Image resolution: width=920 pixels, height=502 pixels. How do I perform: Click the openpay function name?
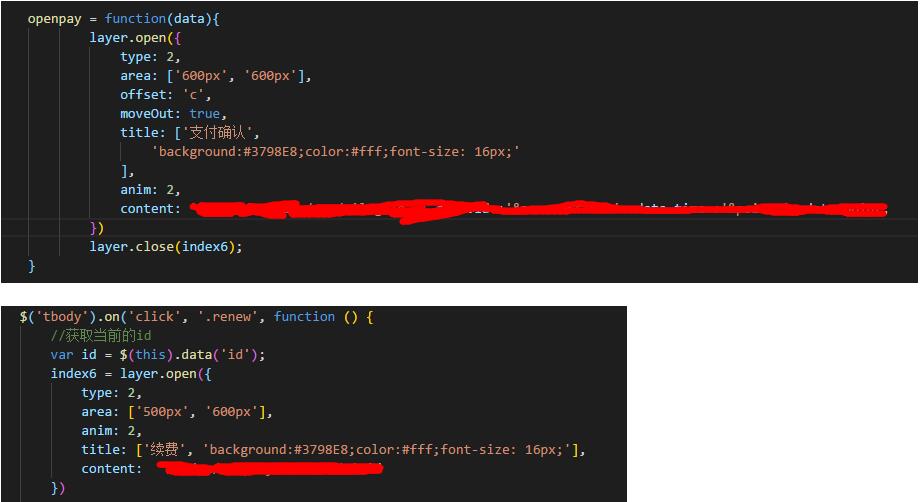pyautogui.click(x=55, y=19)
